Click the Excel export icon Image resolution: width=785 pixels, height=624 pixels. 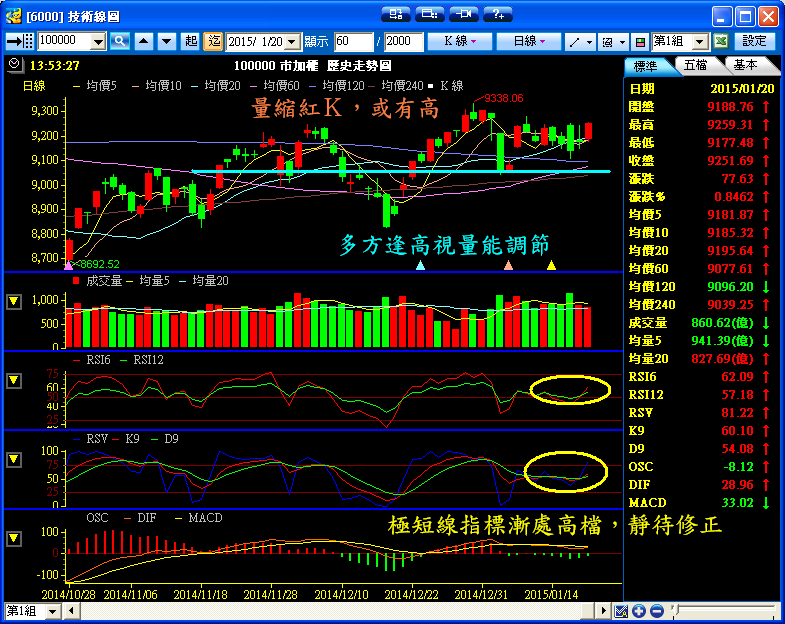721,41
